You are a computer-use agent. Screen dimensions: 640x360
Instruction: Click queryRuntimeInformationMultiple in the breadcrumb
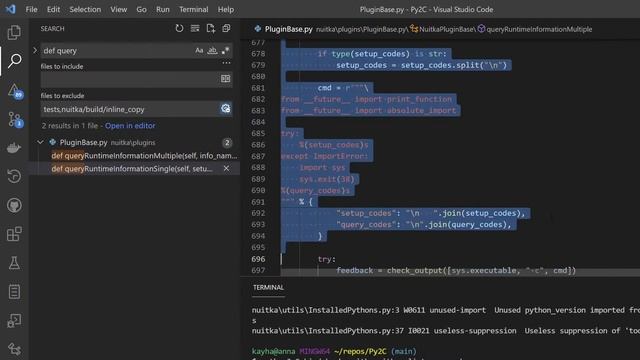tap(539, 29)
